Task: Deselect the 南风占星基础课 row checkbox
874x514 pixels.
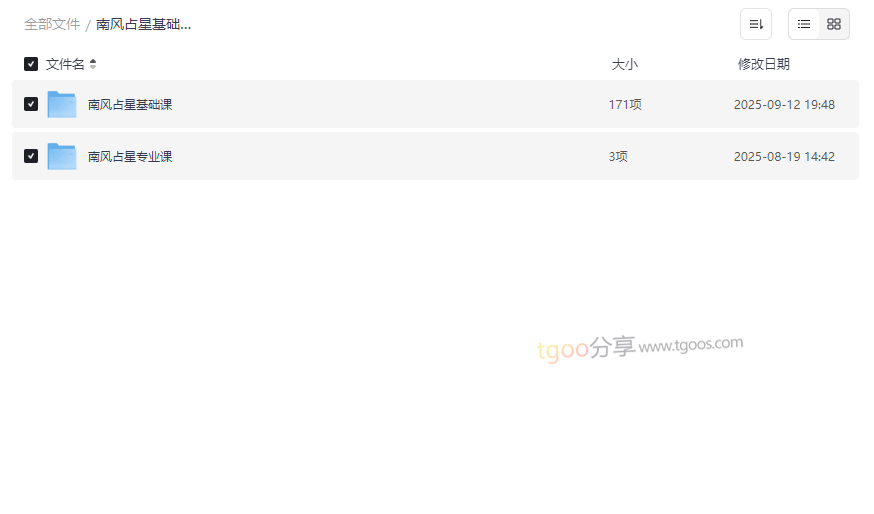Action: tap(31, 104)
